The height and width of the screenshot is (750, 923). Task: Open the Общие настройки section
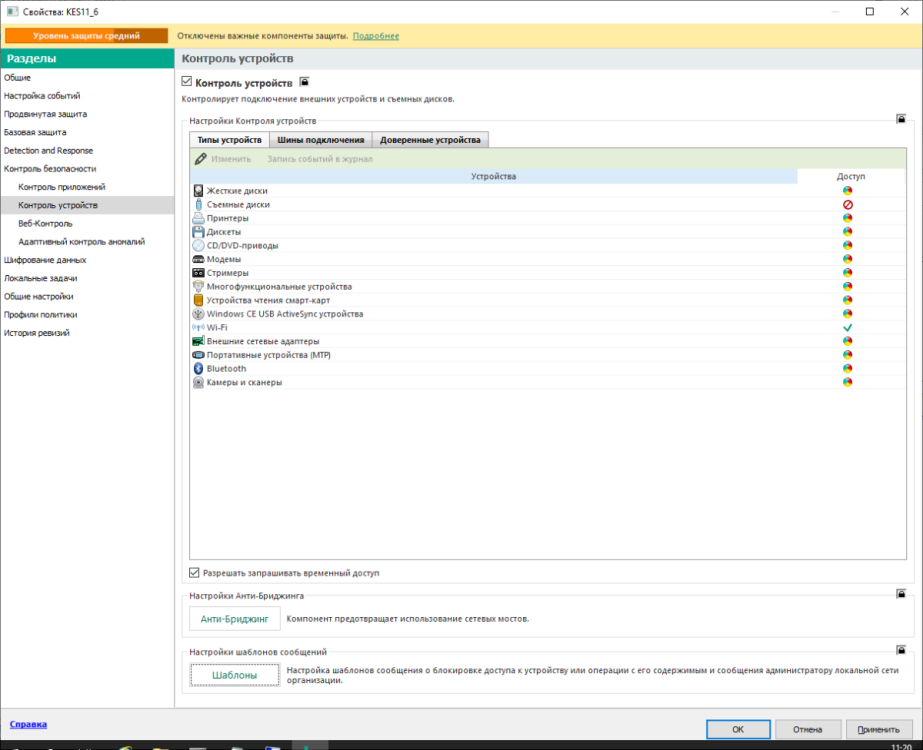39,297
